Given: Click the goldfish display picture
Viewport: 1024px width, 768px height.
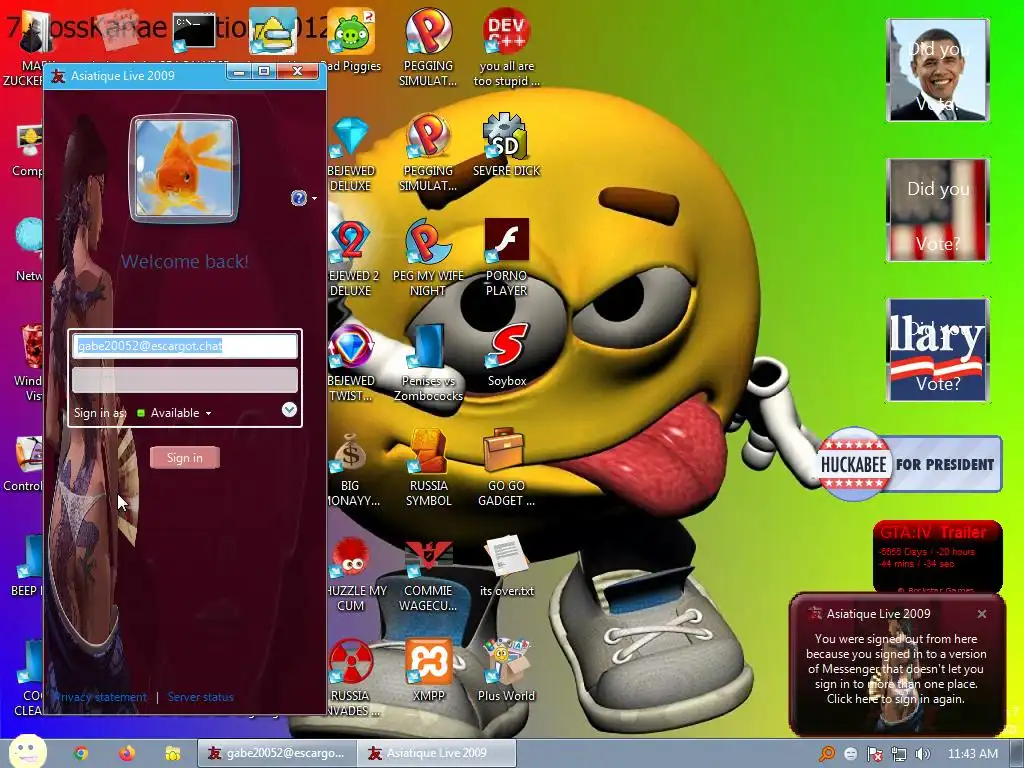Looking at the screenshot, I should [184, 168].
